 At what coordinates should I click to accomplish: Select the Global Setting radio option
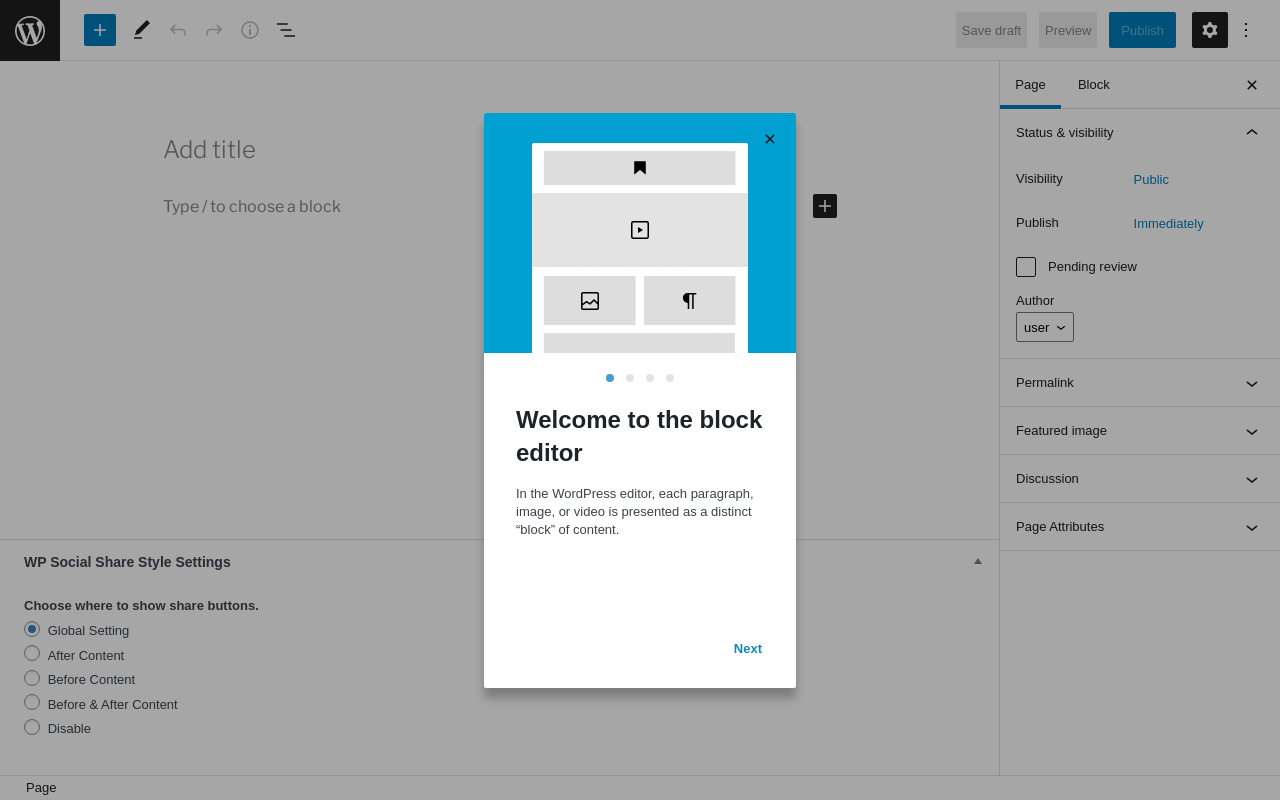pyautogui.click(x=32, y=629)
